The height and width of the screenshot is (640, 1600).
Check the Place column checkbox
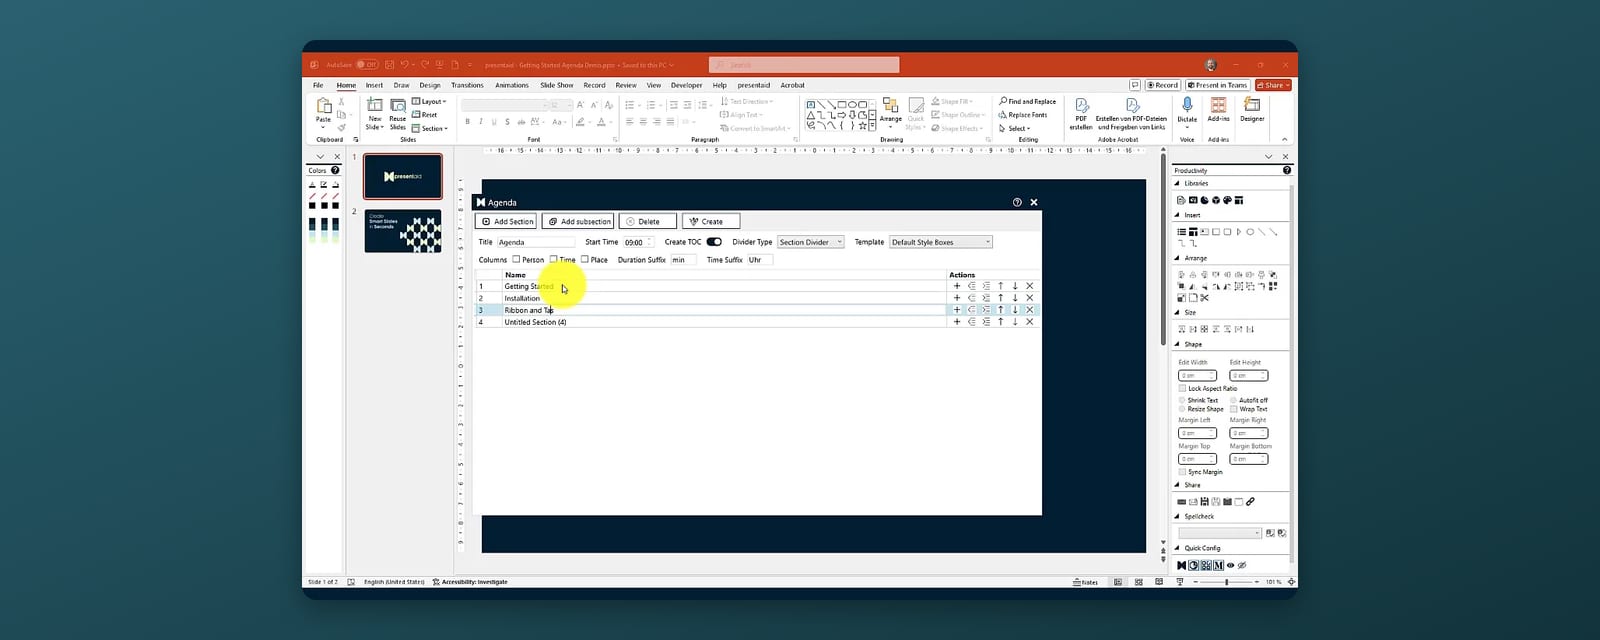(585, 259)
